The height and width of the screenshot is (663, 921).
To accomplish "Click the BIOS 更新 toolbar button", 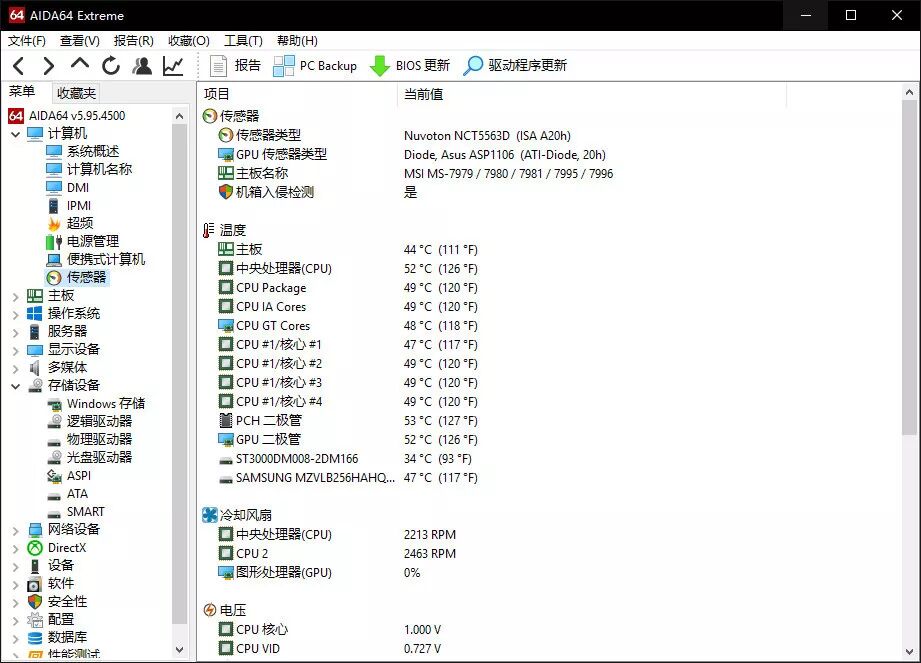I will pos(410,66).
